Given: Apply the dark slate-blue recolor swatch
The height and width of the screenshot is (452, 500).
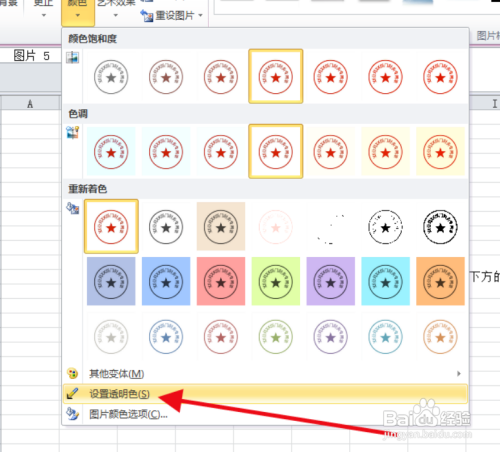Looking at the screenshot, I should pyautogui.click(x=111, y=281).
